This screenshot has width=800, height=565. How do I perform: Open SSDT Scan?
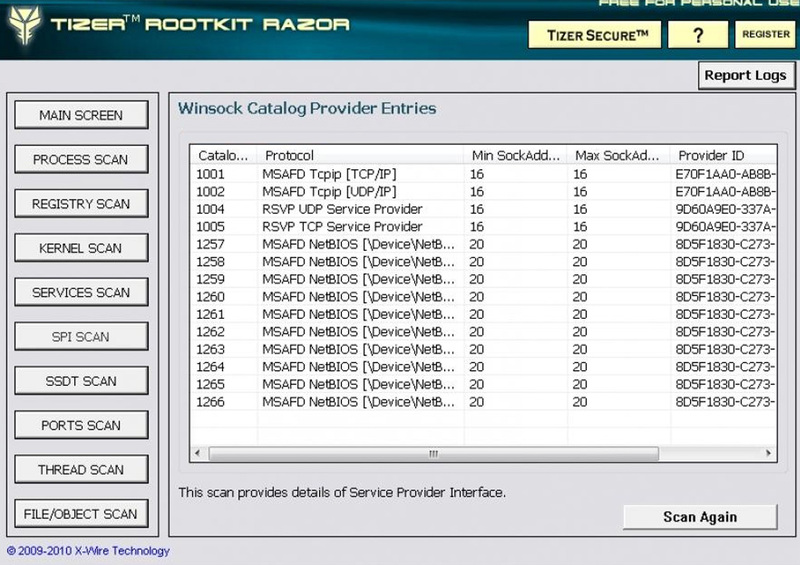[x=81, y=381]
